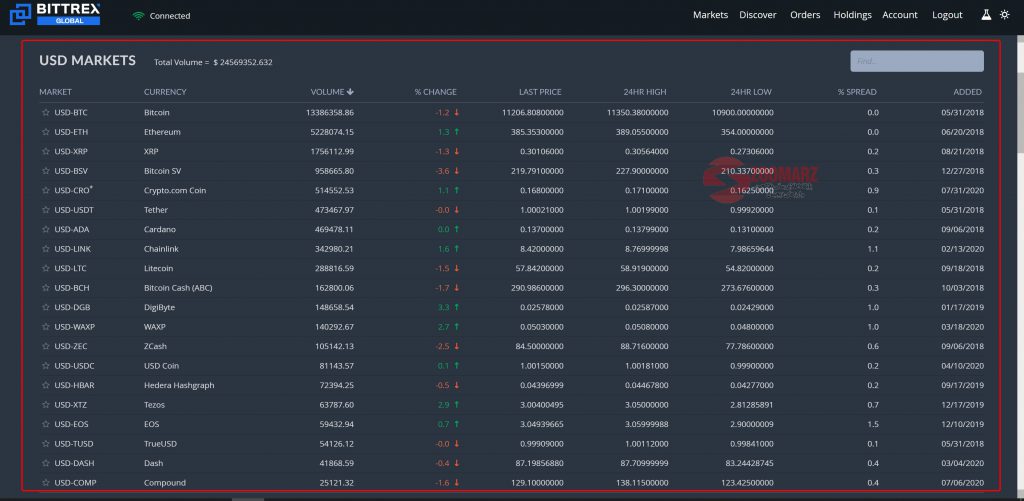Sort by the 24HR LOW column header
1024x501 pixels.
pyautogui.click(x=751, y=92)
